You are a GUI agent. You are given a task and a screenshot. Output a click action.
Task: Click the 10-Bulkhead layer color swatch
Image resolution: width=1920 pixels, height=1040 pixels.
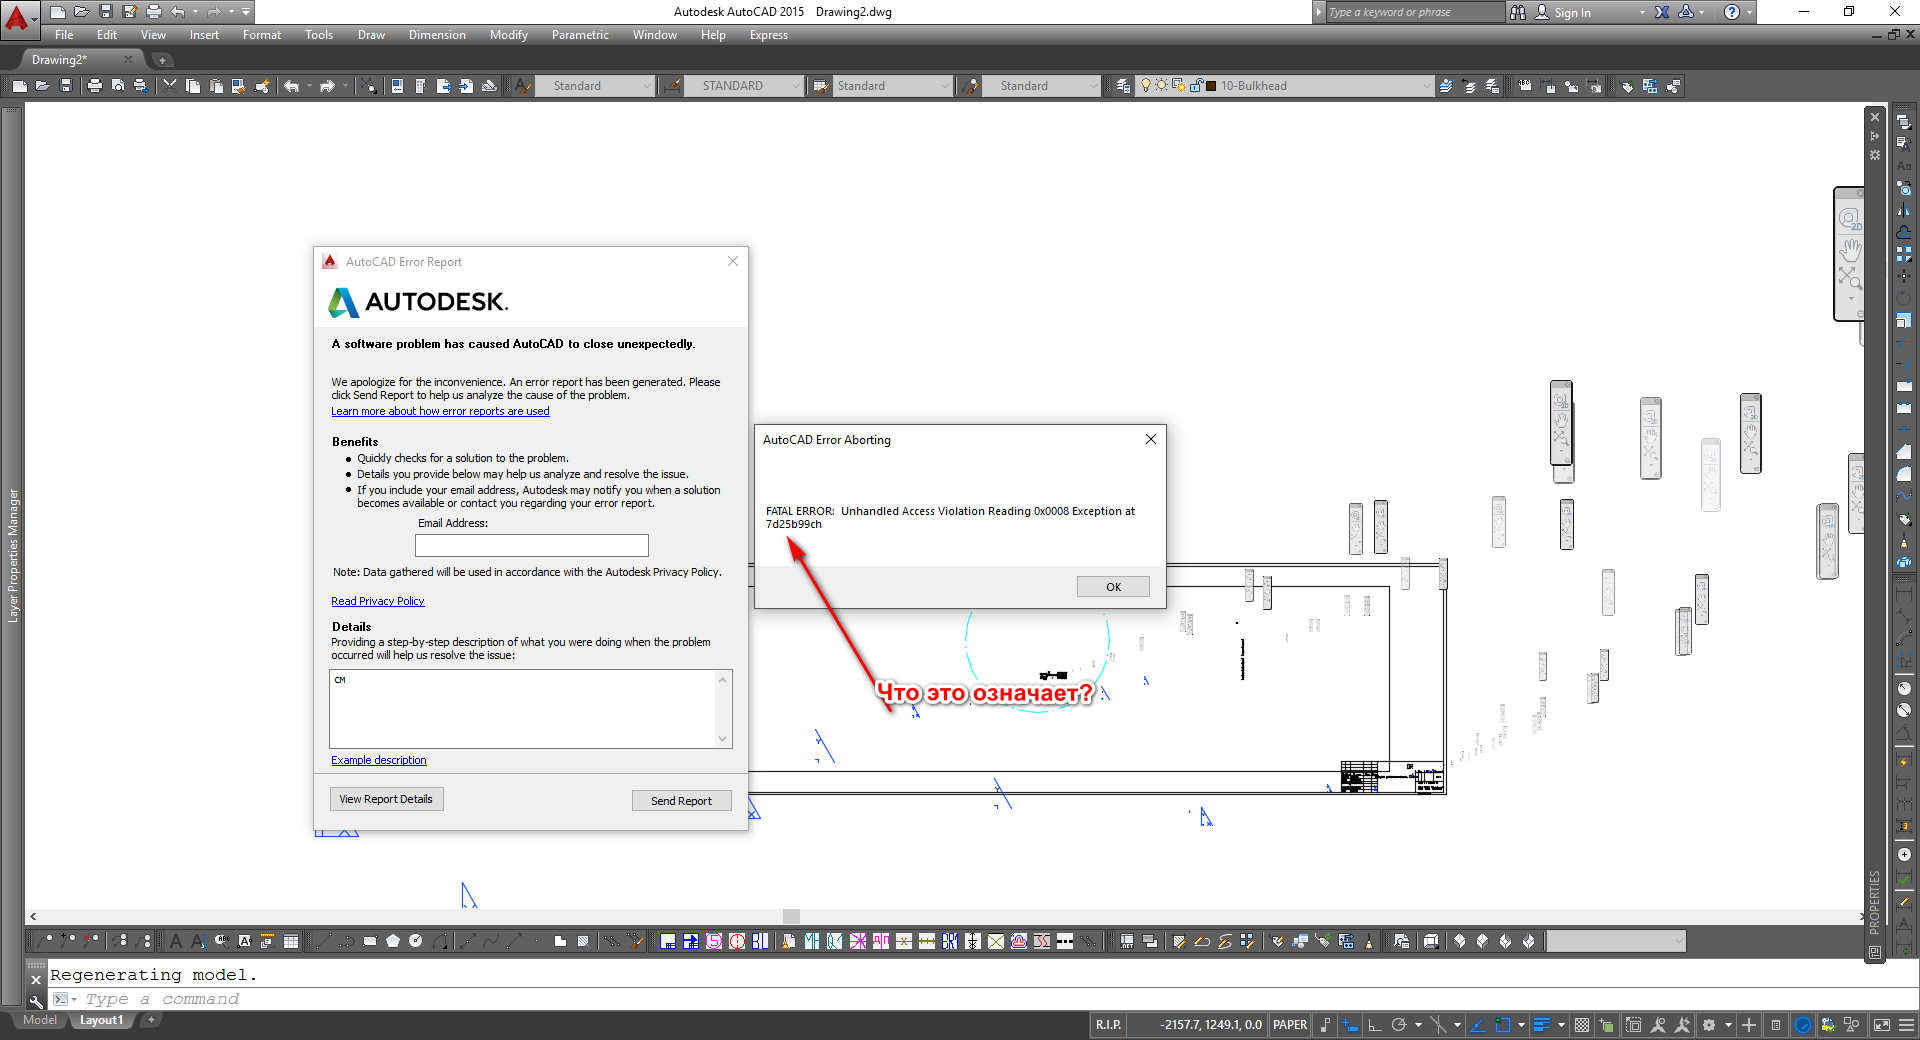point(1212,86)
